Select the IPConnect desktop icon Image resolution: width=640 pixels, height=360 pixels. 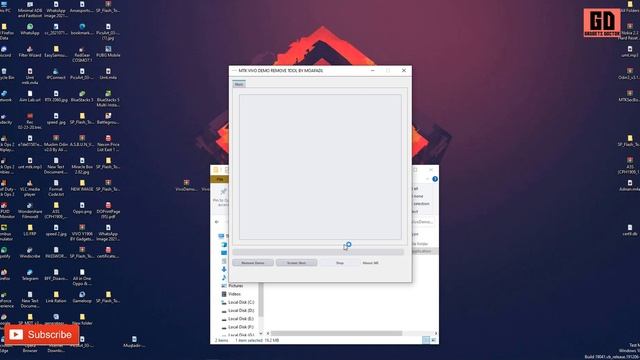tap(56, 74)
